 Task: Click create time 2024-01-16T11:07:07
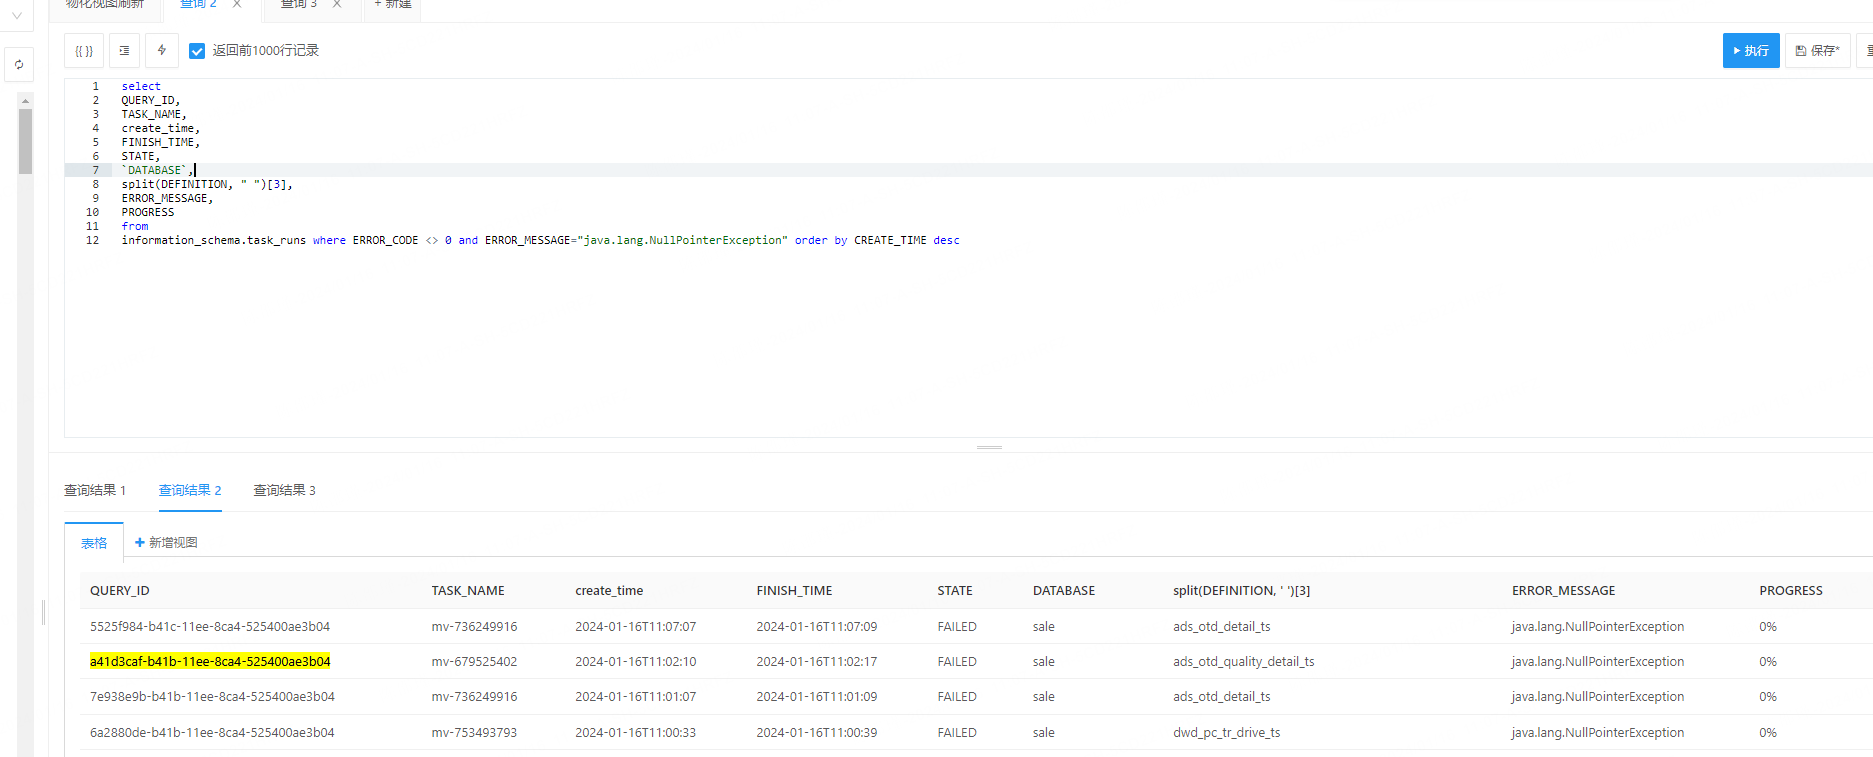click(x=635, y=627)
